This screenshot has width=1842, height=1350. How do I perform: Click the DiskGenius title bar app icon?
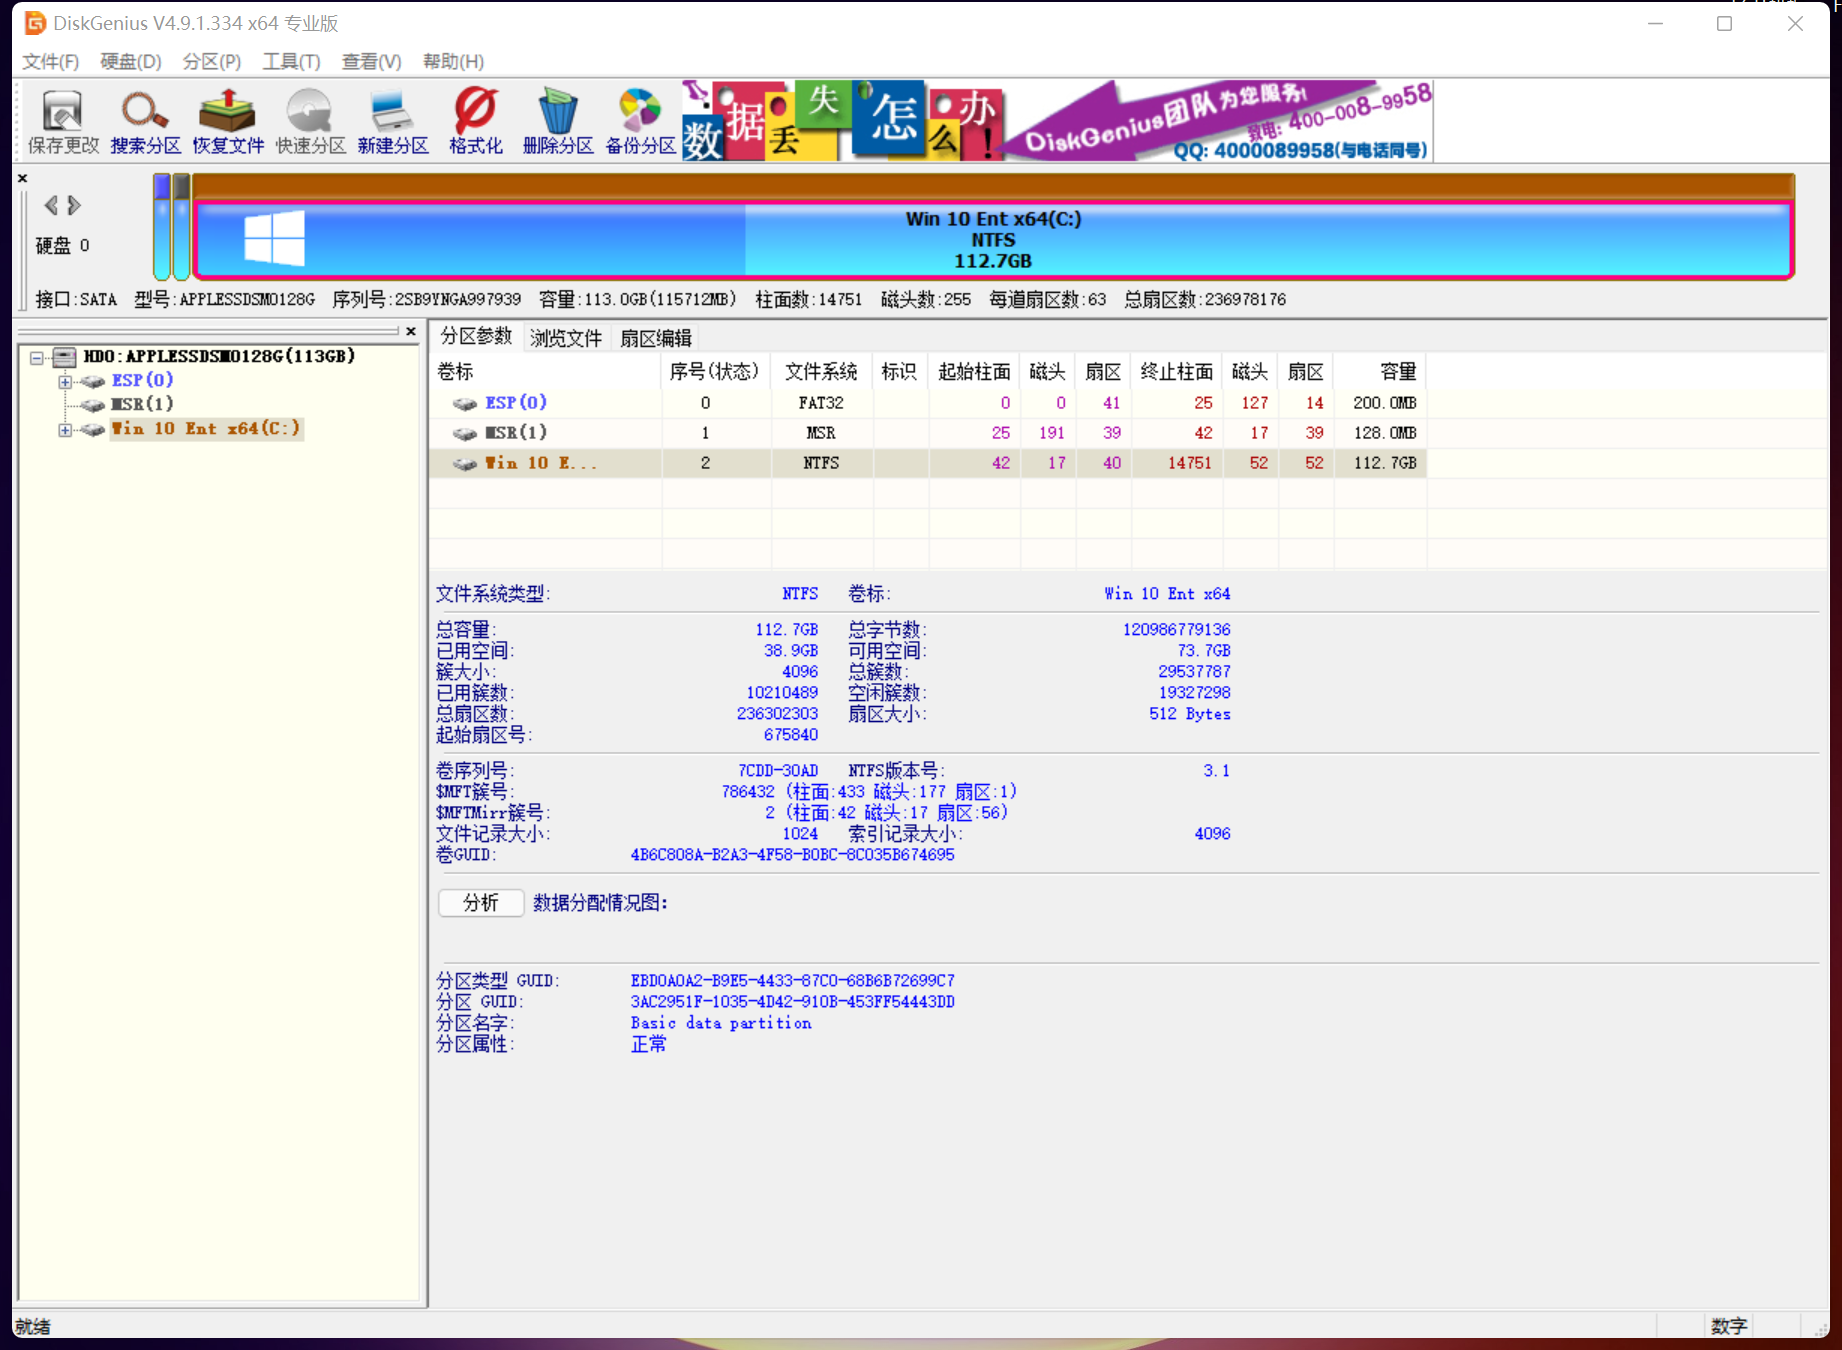[35, 22]
